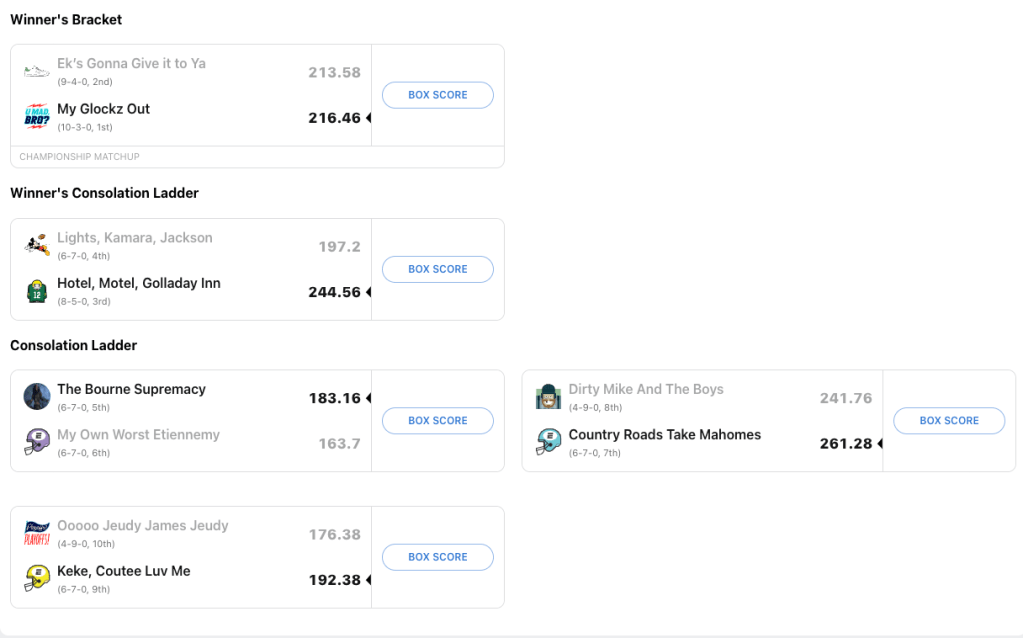The width and height of the screenshot is (1023, 638).
Task: Click the Lights, Kamara, Jackson team logo
Action: point(36,245)
